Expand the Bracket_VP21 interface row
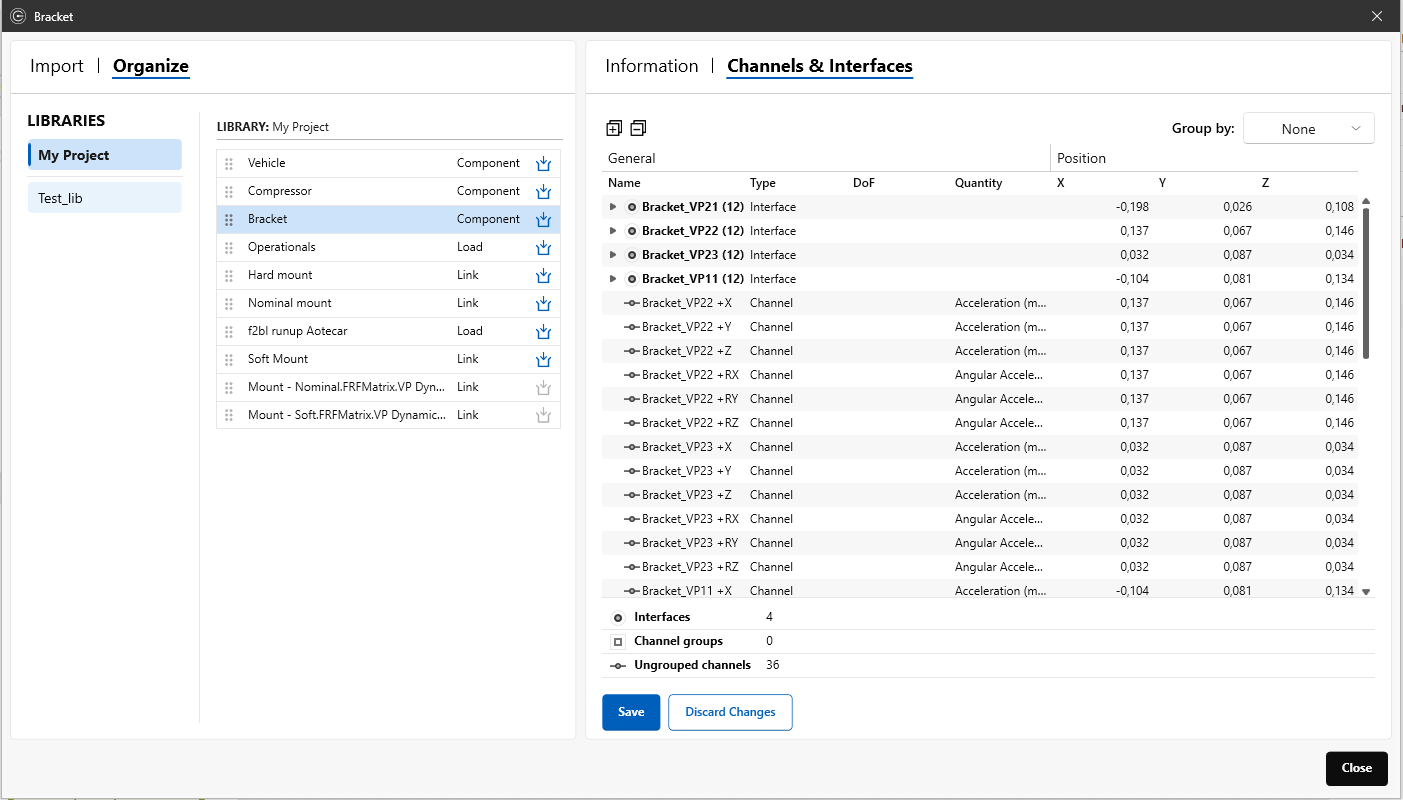Screen dimensions: 1403x800 [613, 207]
